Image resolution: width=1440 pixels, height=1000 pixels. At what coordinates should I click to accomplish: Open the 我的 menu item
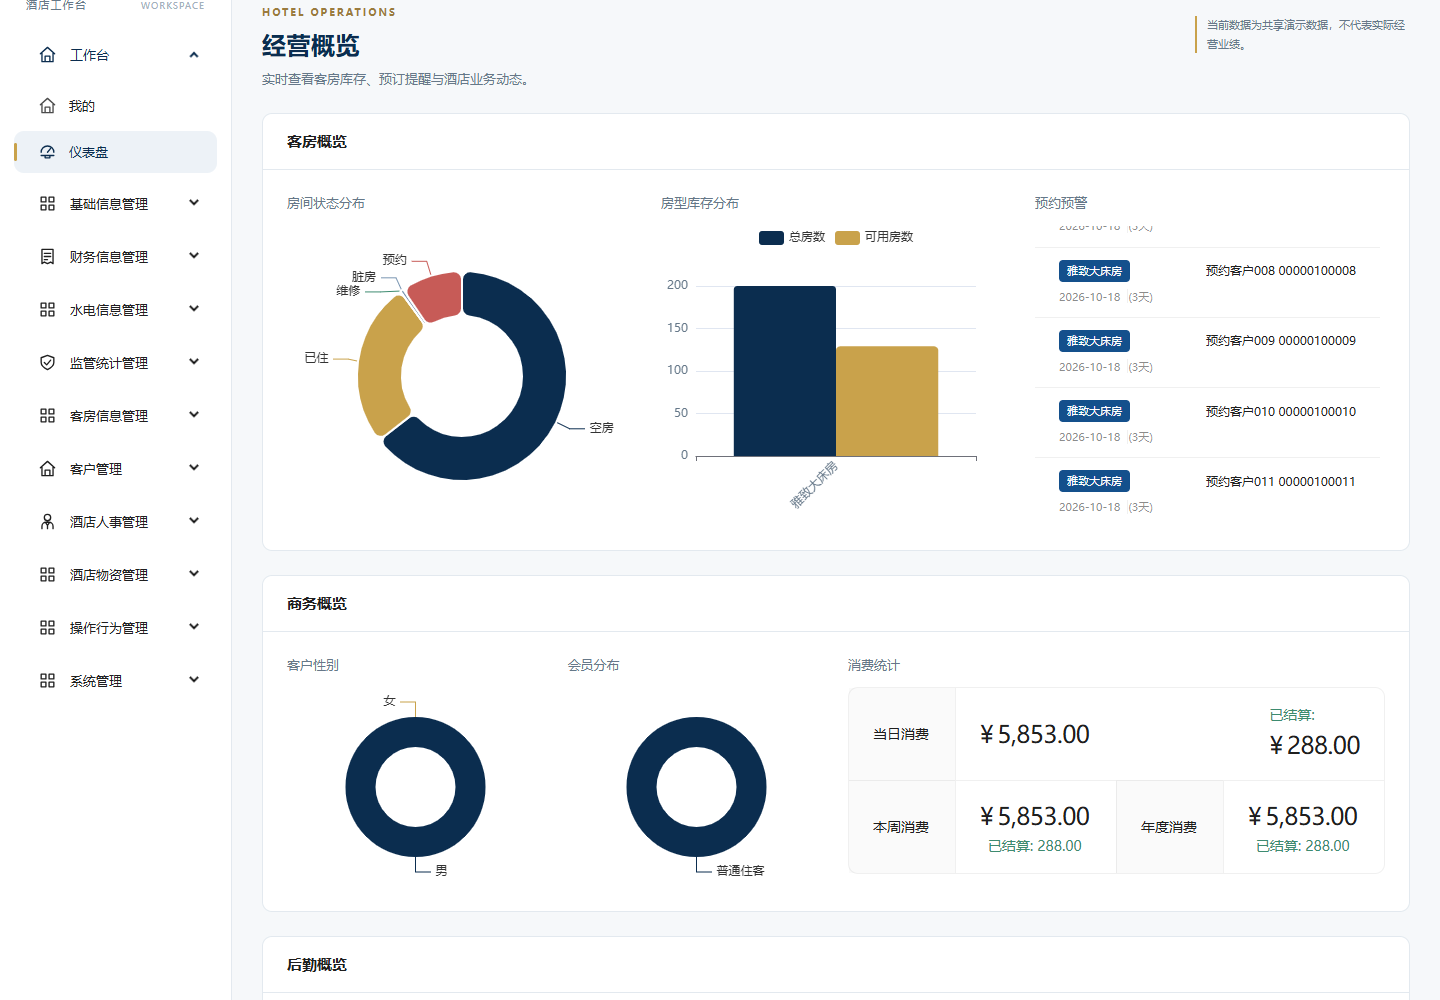tap(115, 106)
